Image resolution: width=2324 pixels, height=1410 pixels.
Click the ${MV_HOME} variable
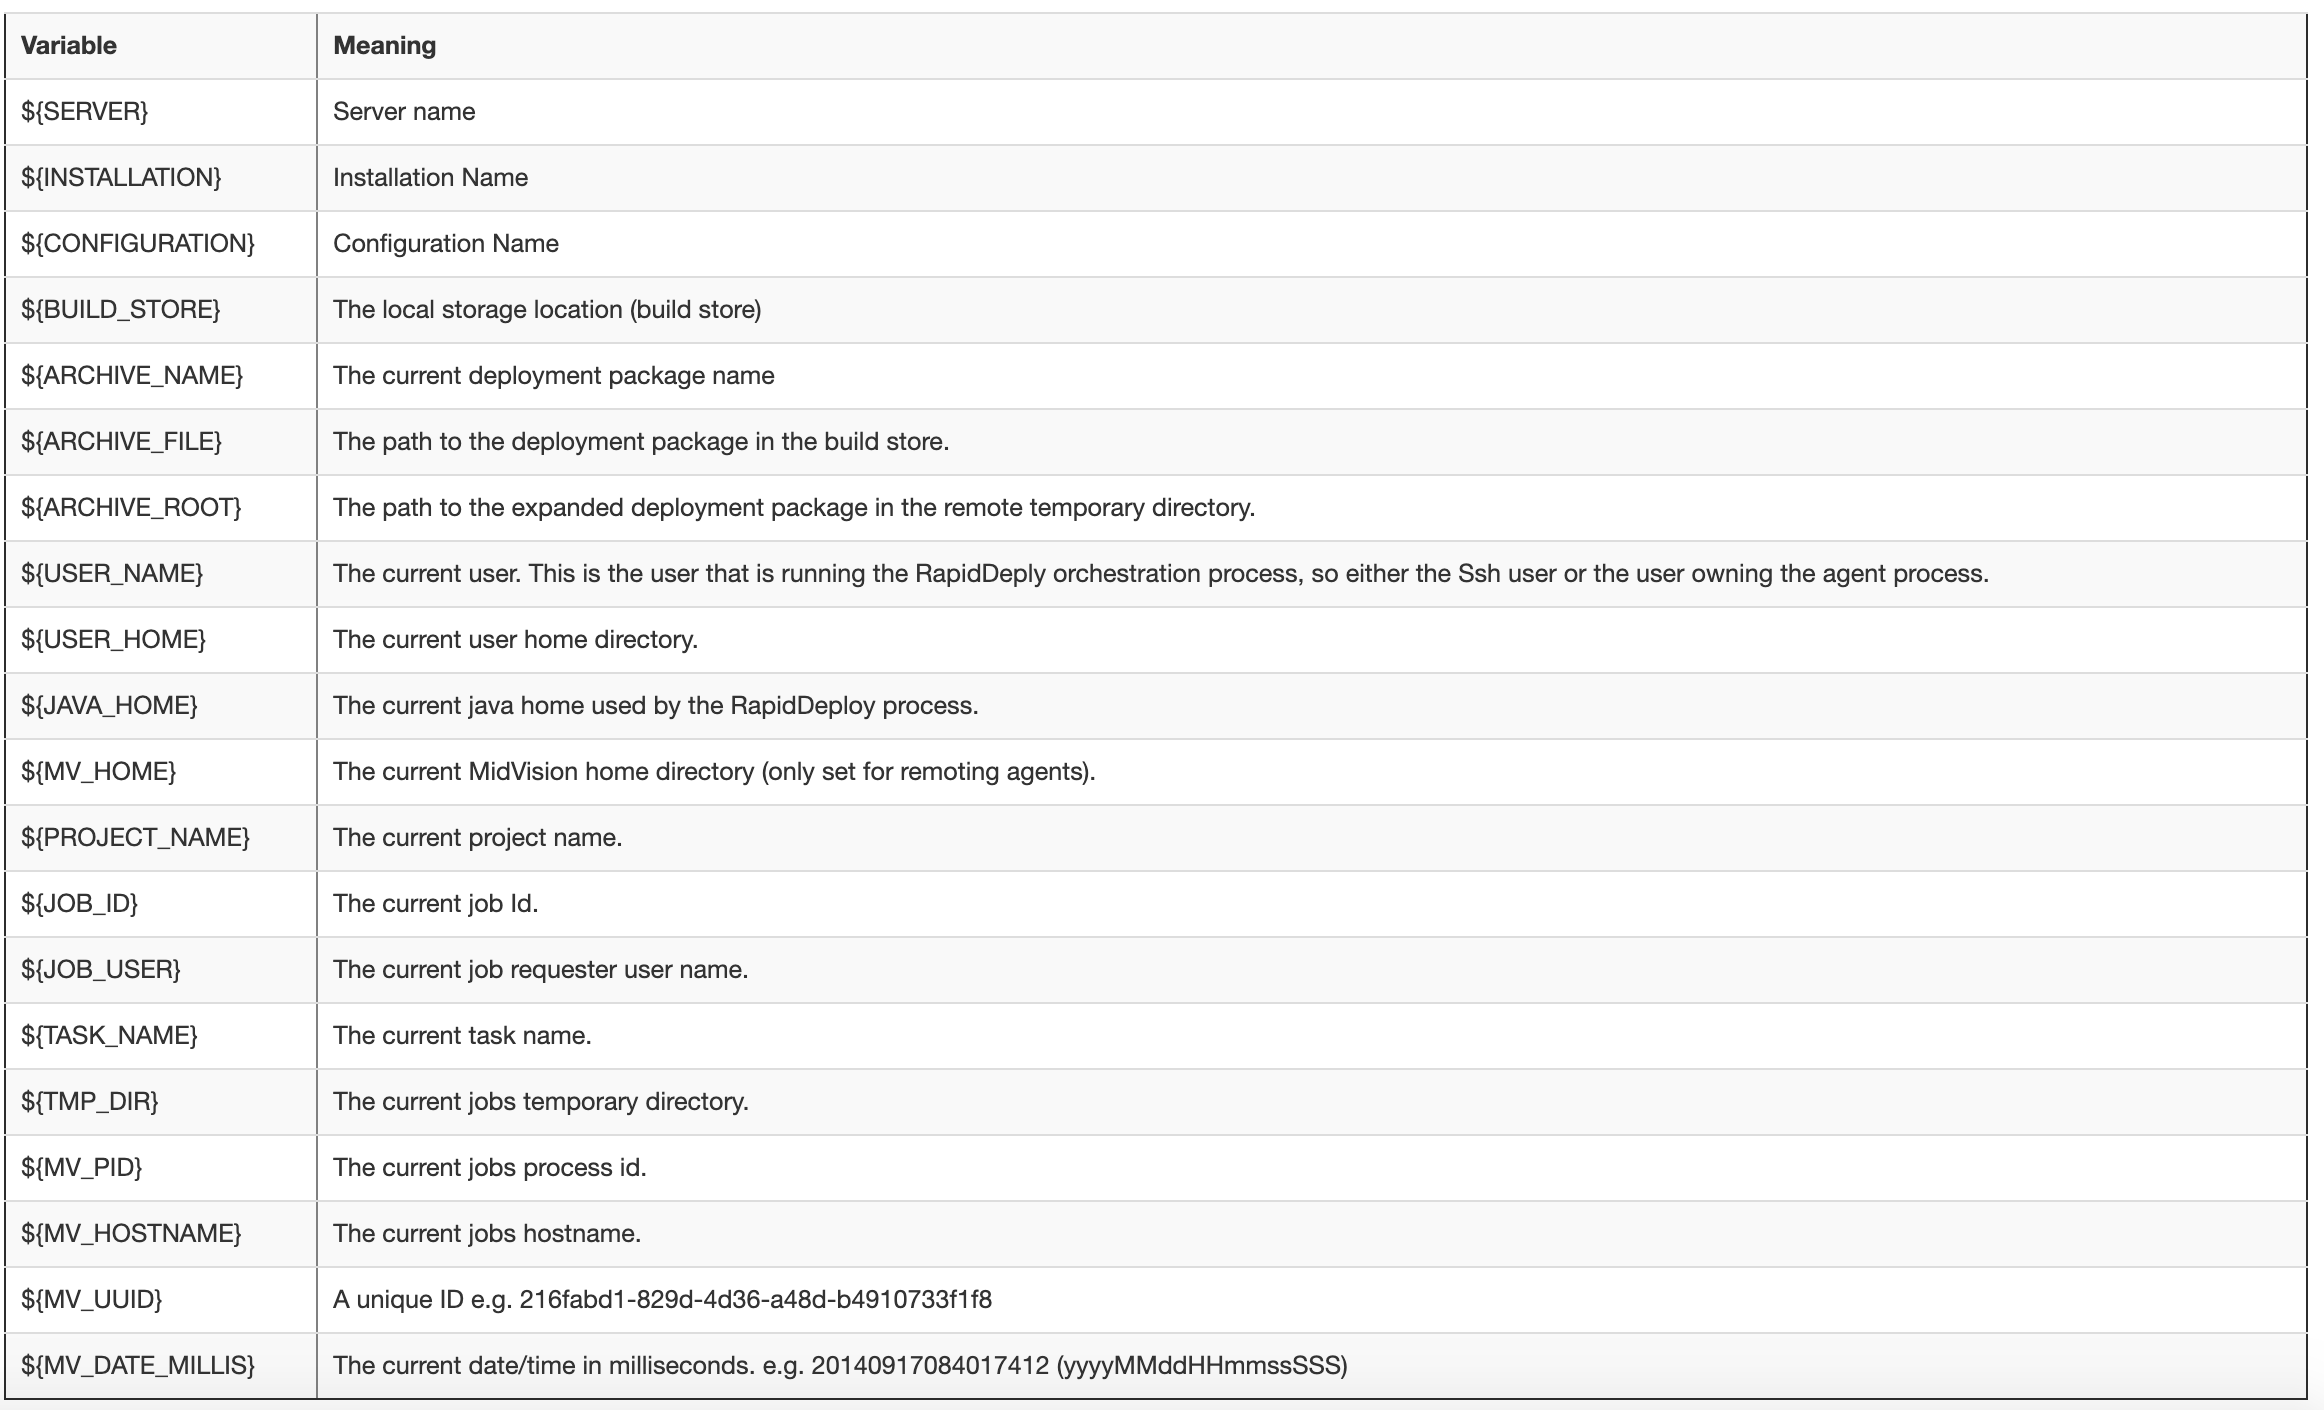[x=98, y=772]
